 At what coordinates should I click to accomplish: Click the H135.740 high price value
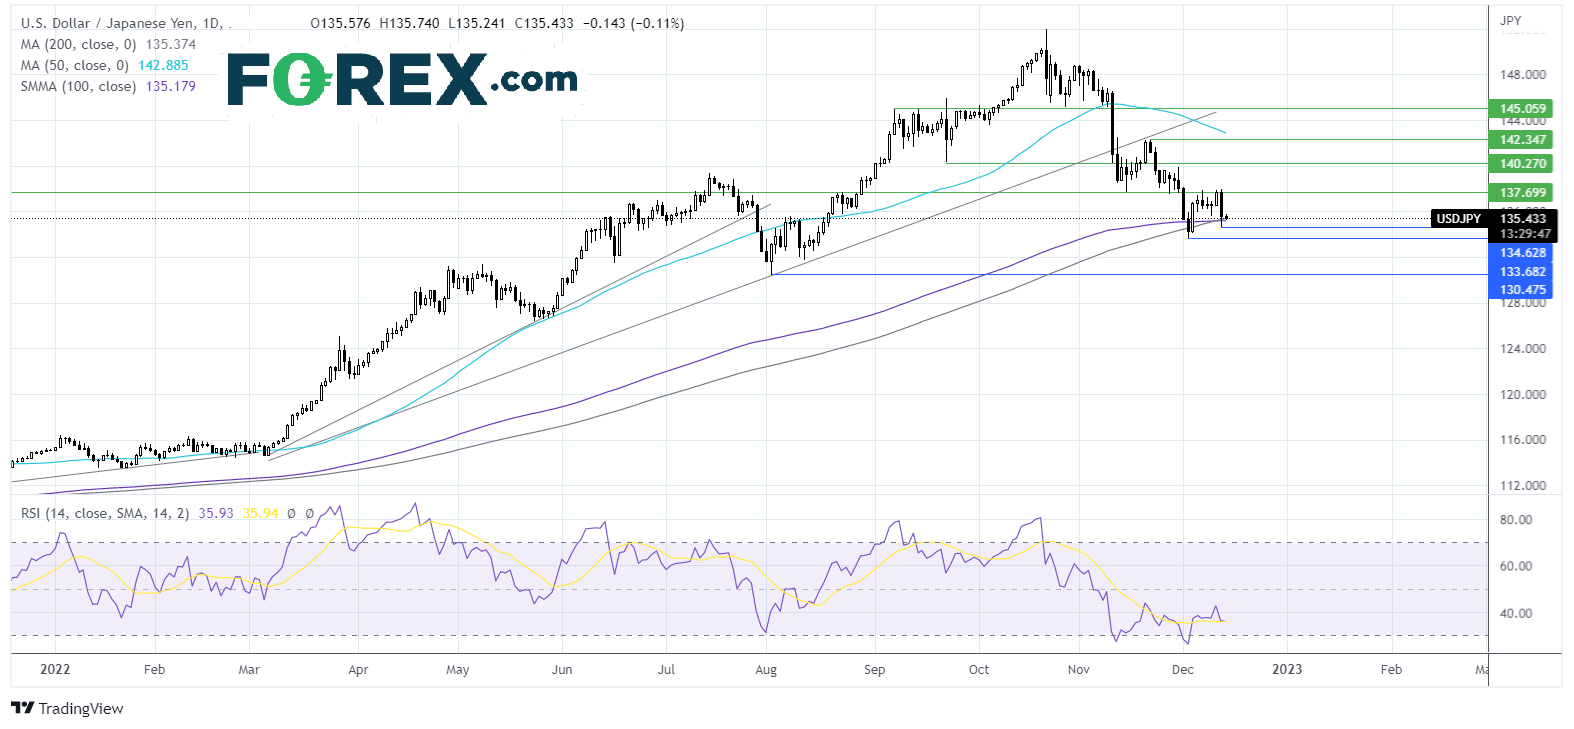(409, 23)
